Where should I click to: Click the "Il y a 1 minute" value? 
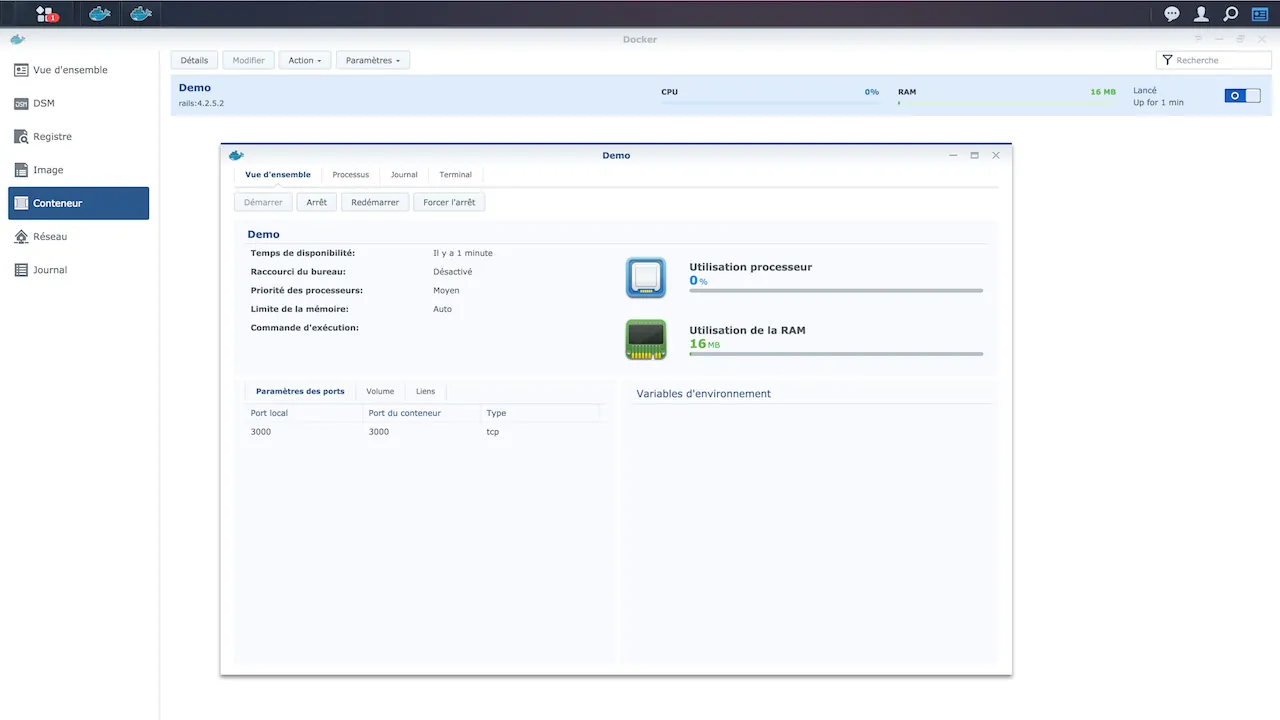pyautogui.click(x=463, y=253)
